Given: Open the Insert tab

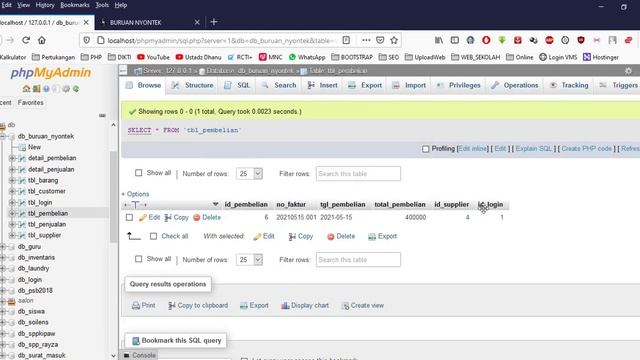Looking at the screenshot, I should click(x=323, y=85).
